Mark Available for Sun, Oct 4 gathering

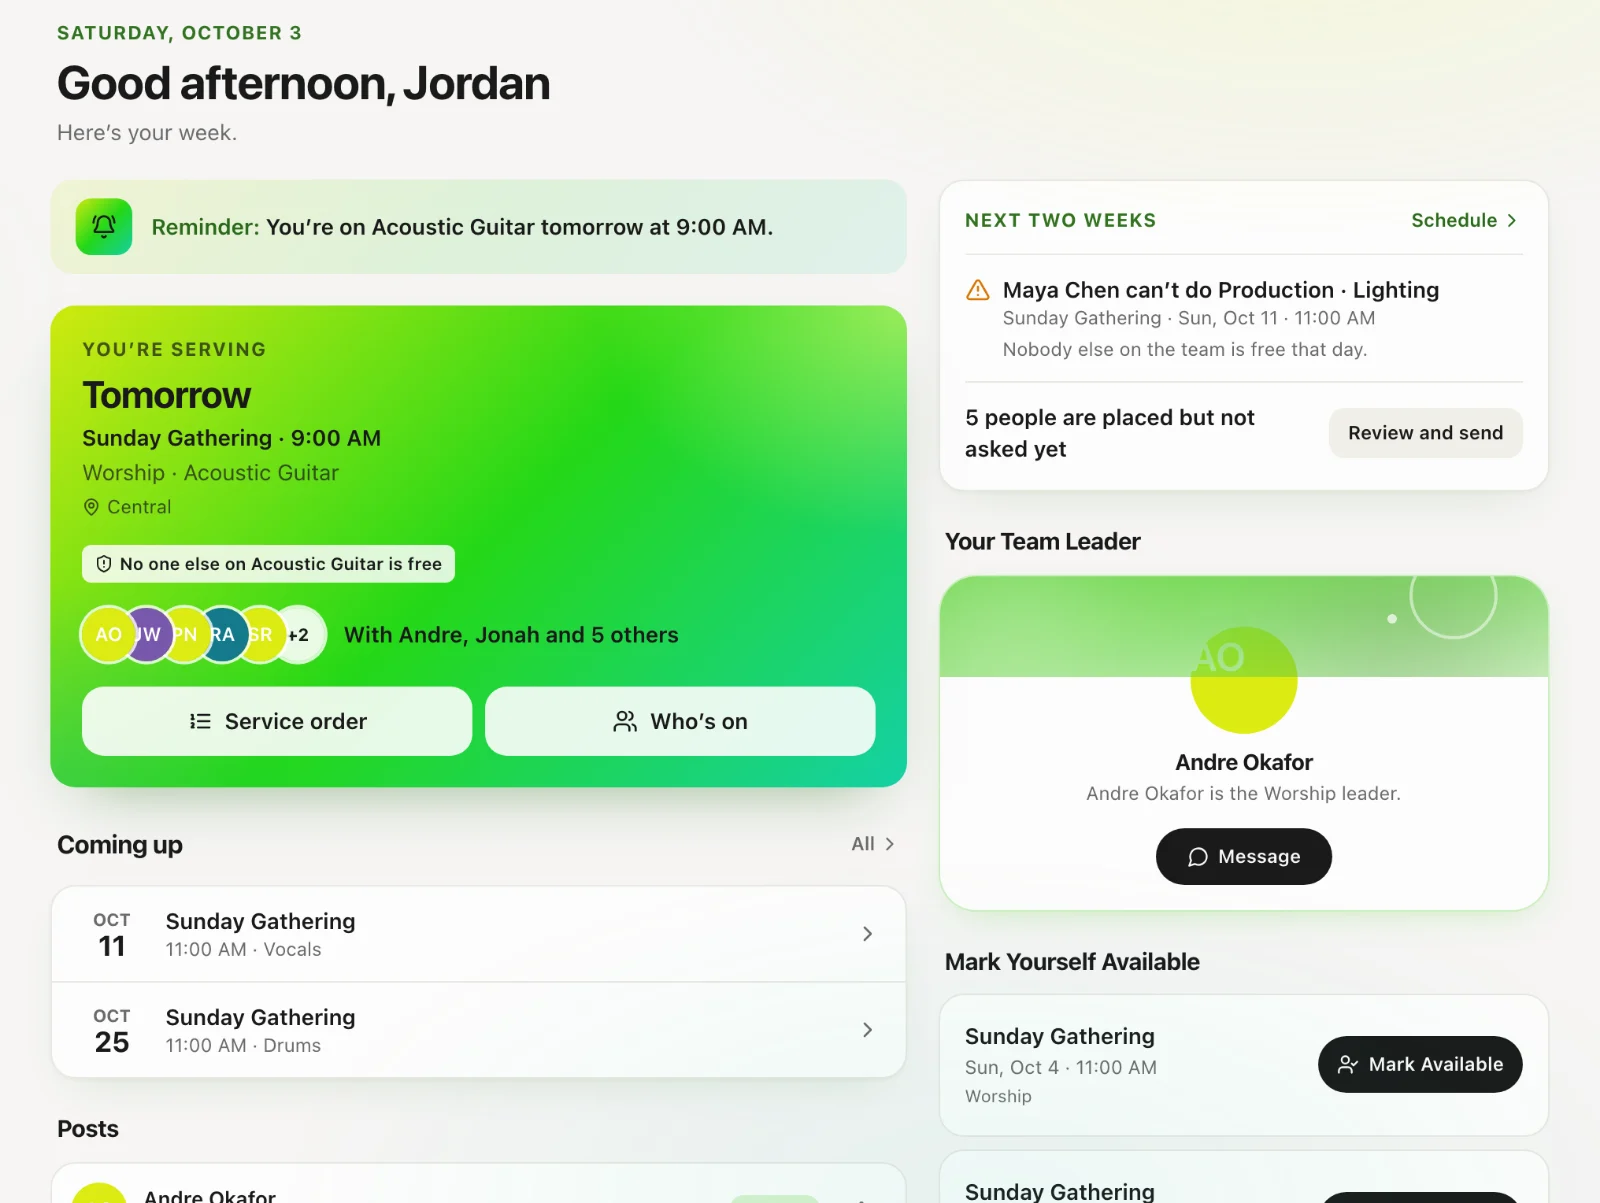(1420, 1065)
